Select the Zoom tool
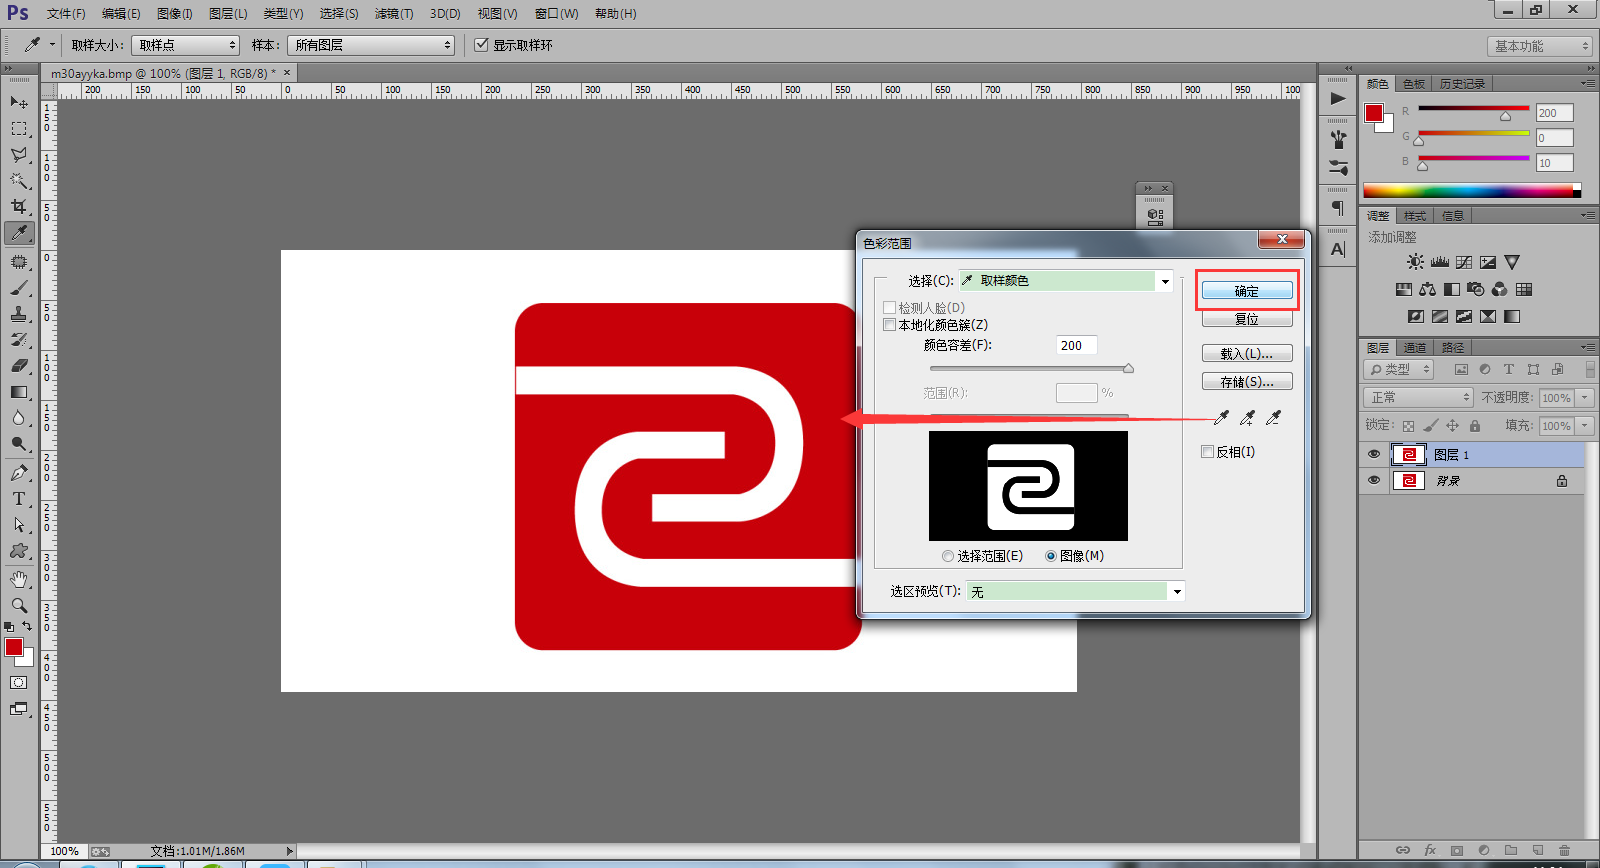Screen dimensions: 1600x868 tap(19, 606)
